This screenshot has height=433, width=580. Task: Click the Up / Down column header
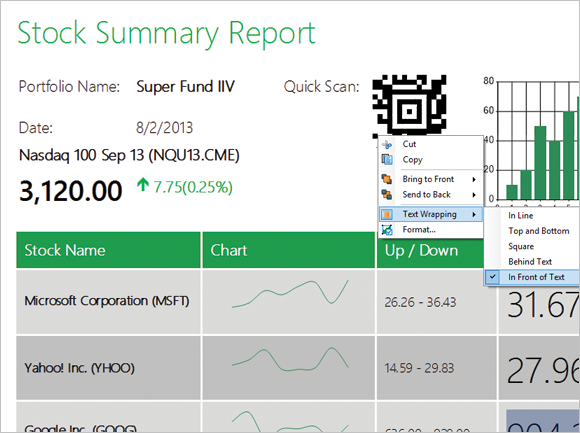[x=421, y=250]
